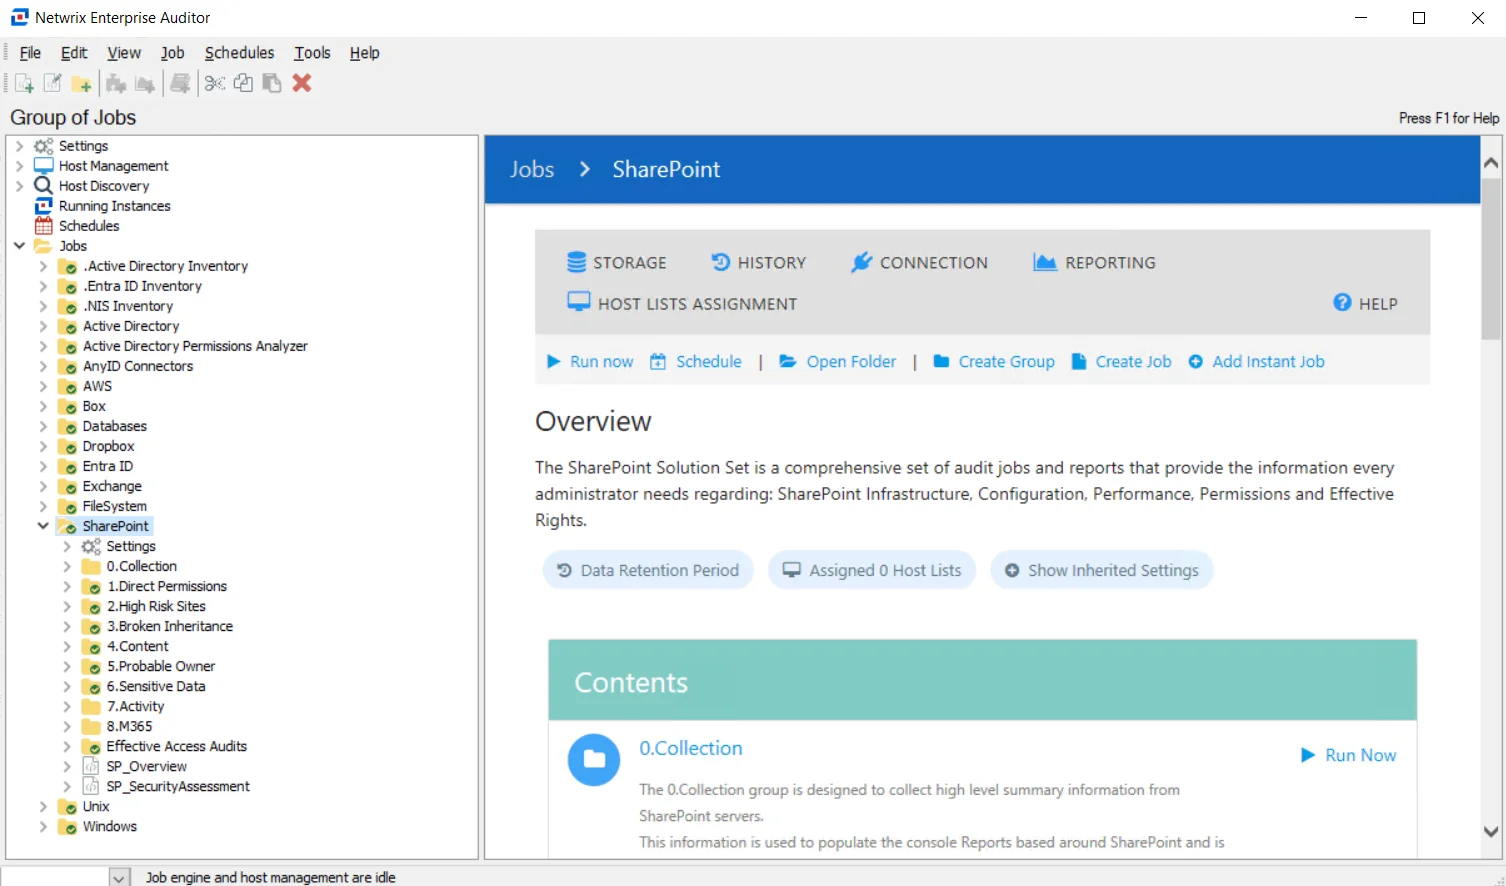Click the Schedule link
This screenshot has height=886, width=1506.
[x=696, y=361]
